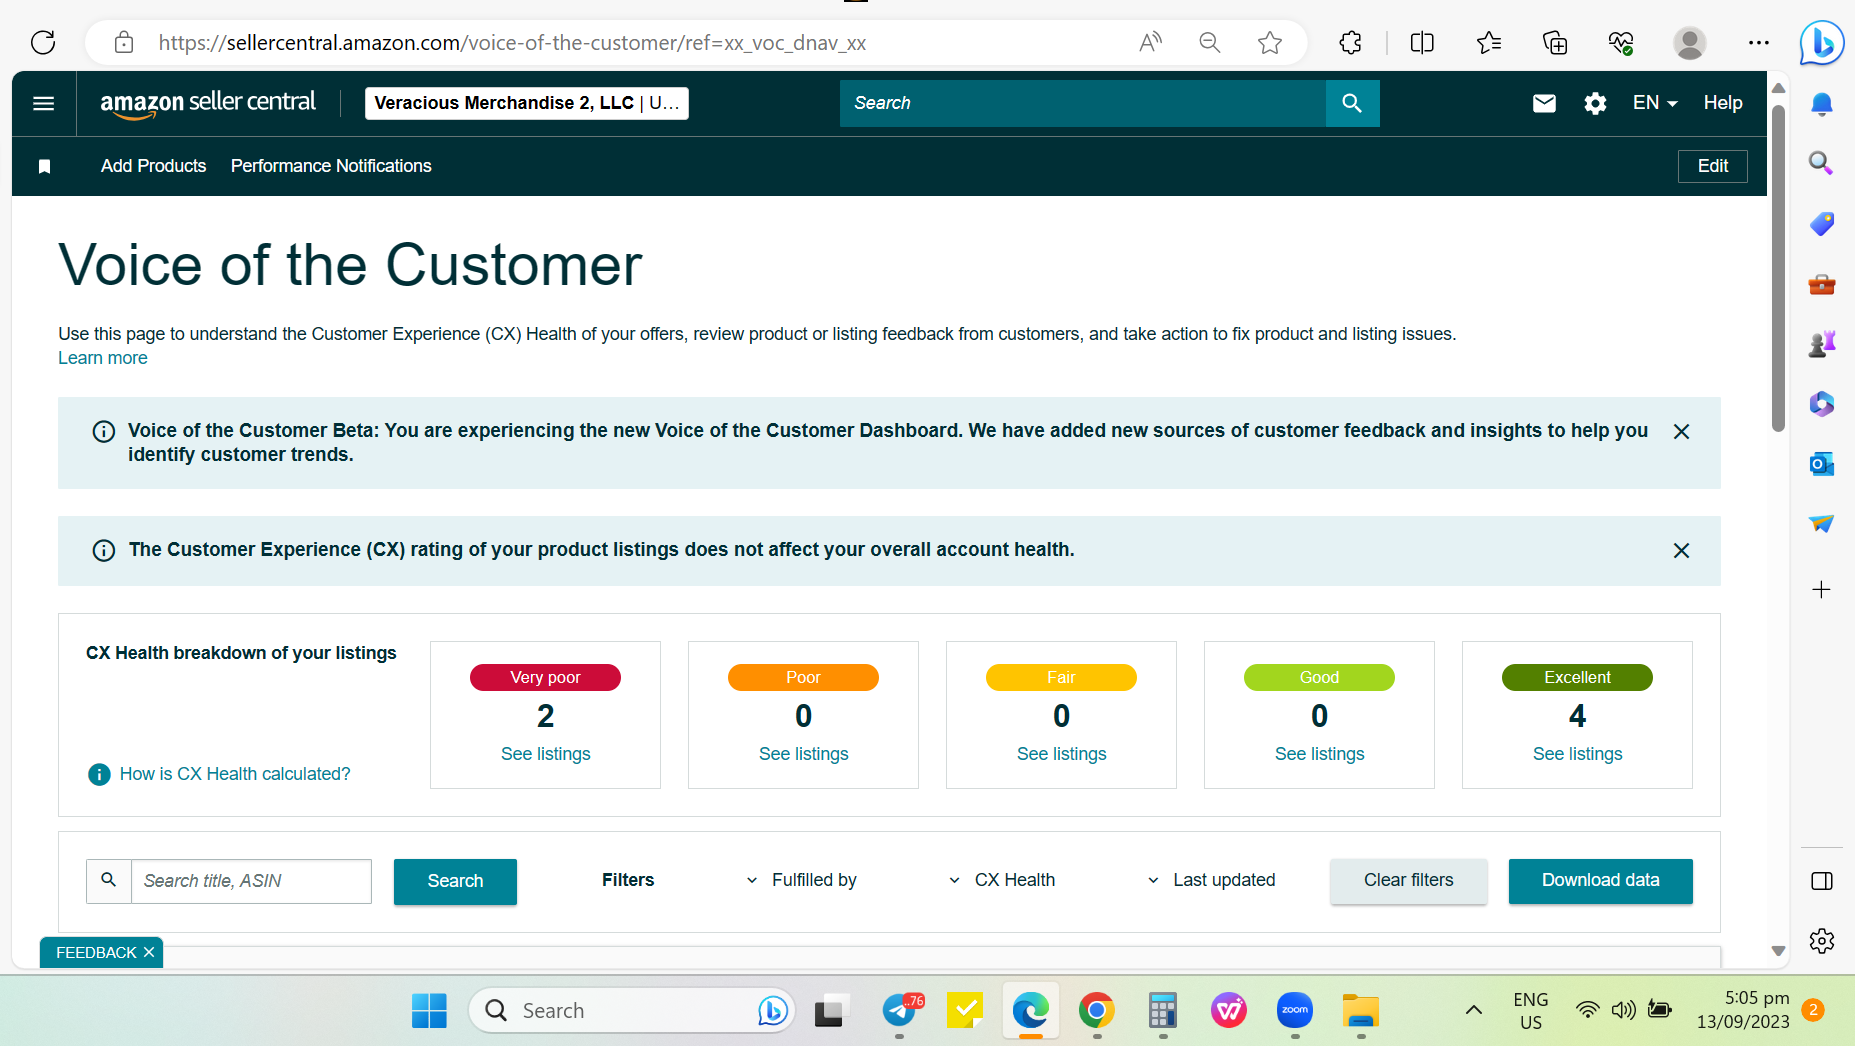Image resolution: width=1855 pixels, height=1046 pixels.
Task: Click the header search magnifier button
Action: click(x=1352, y=103)
